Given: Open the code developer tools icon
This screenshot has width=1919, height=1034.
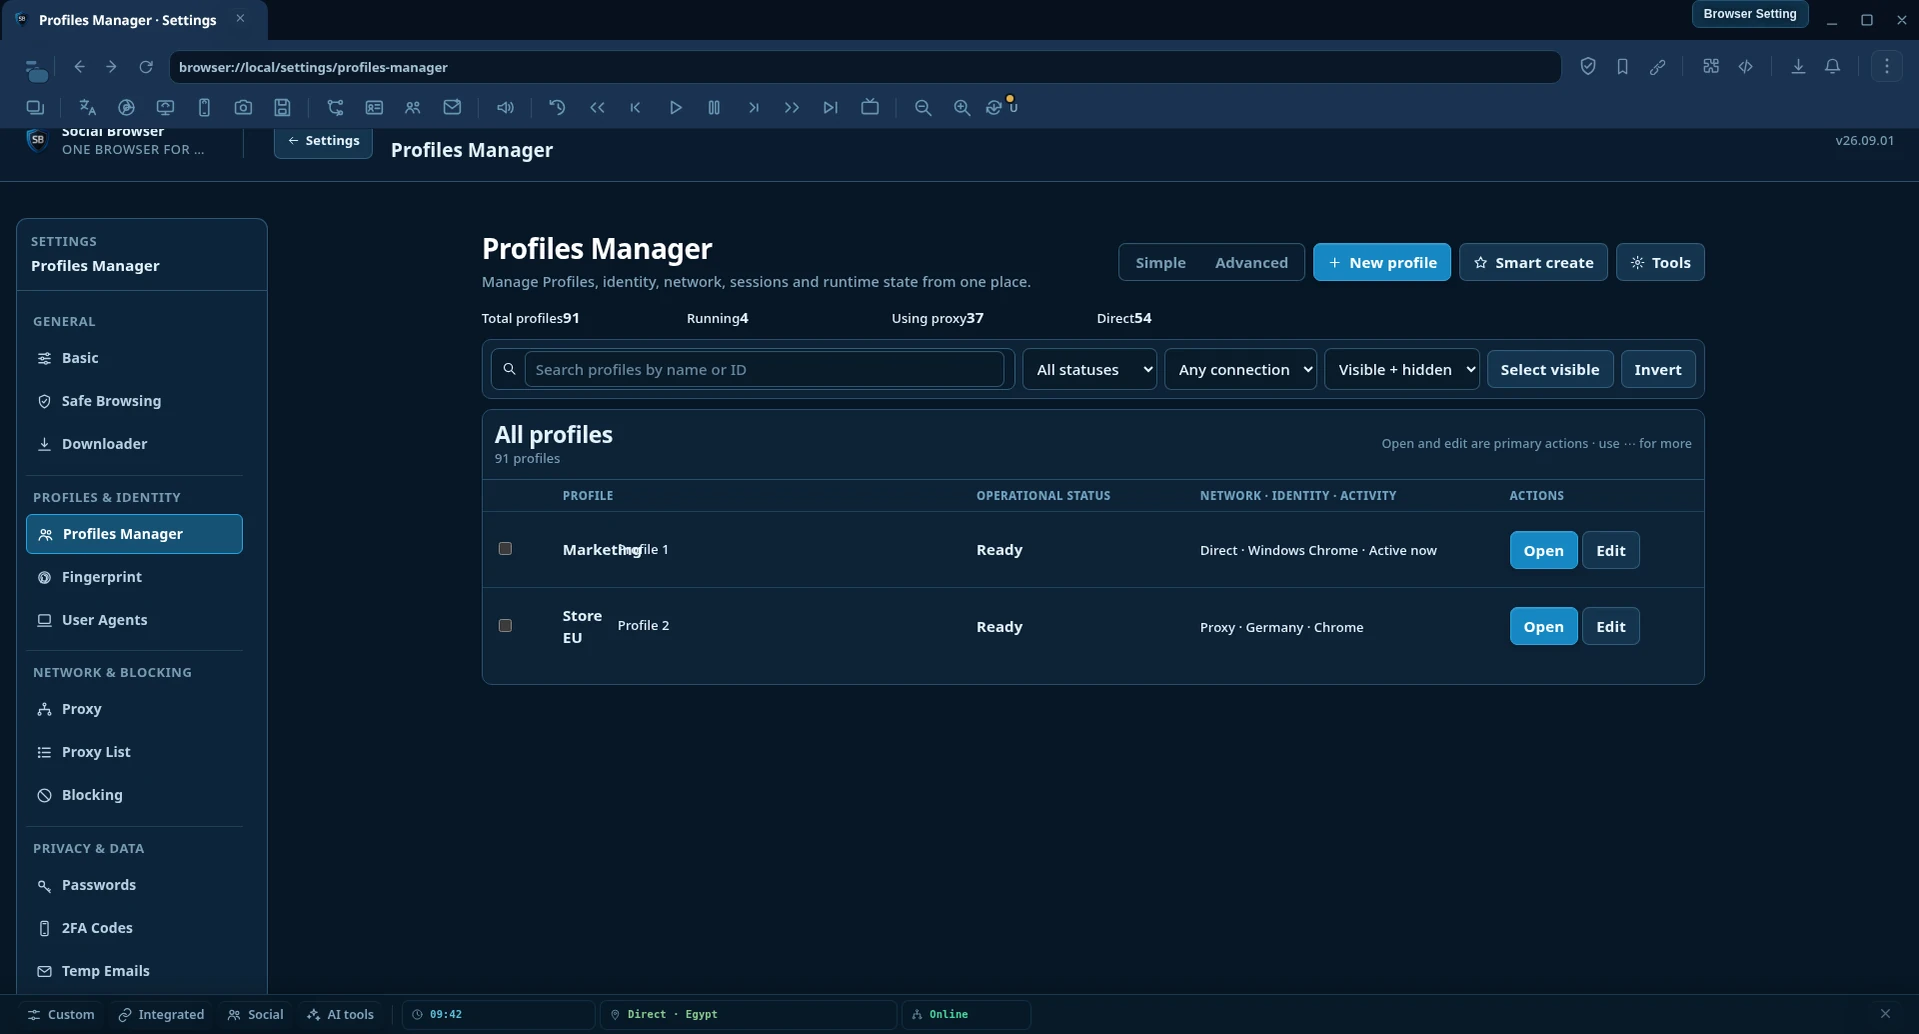Looking at the screenshot, I should click(x=1746, y=67).
